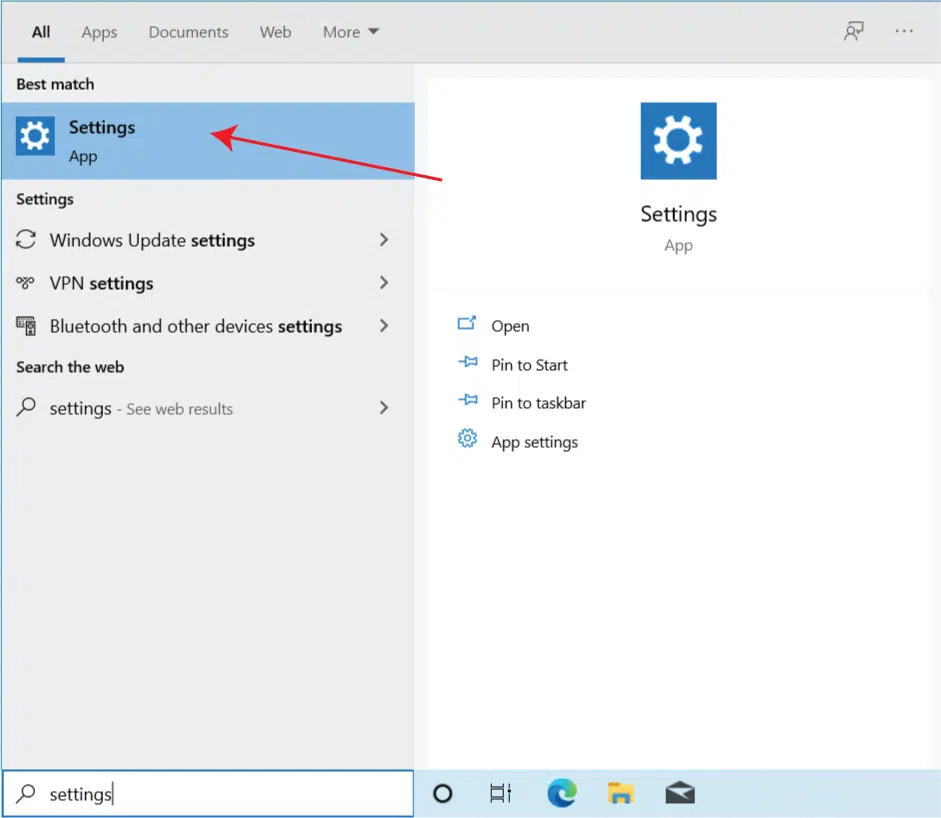This screenshot has width=941, height=818.
Task: Open File Explorer from taskbar
Action: (621, 793)
